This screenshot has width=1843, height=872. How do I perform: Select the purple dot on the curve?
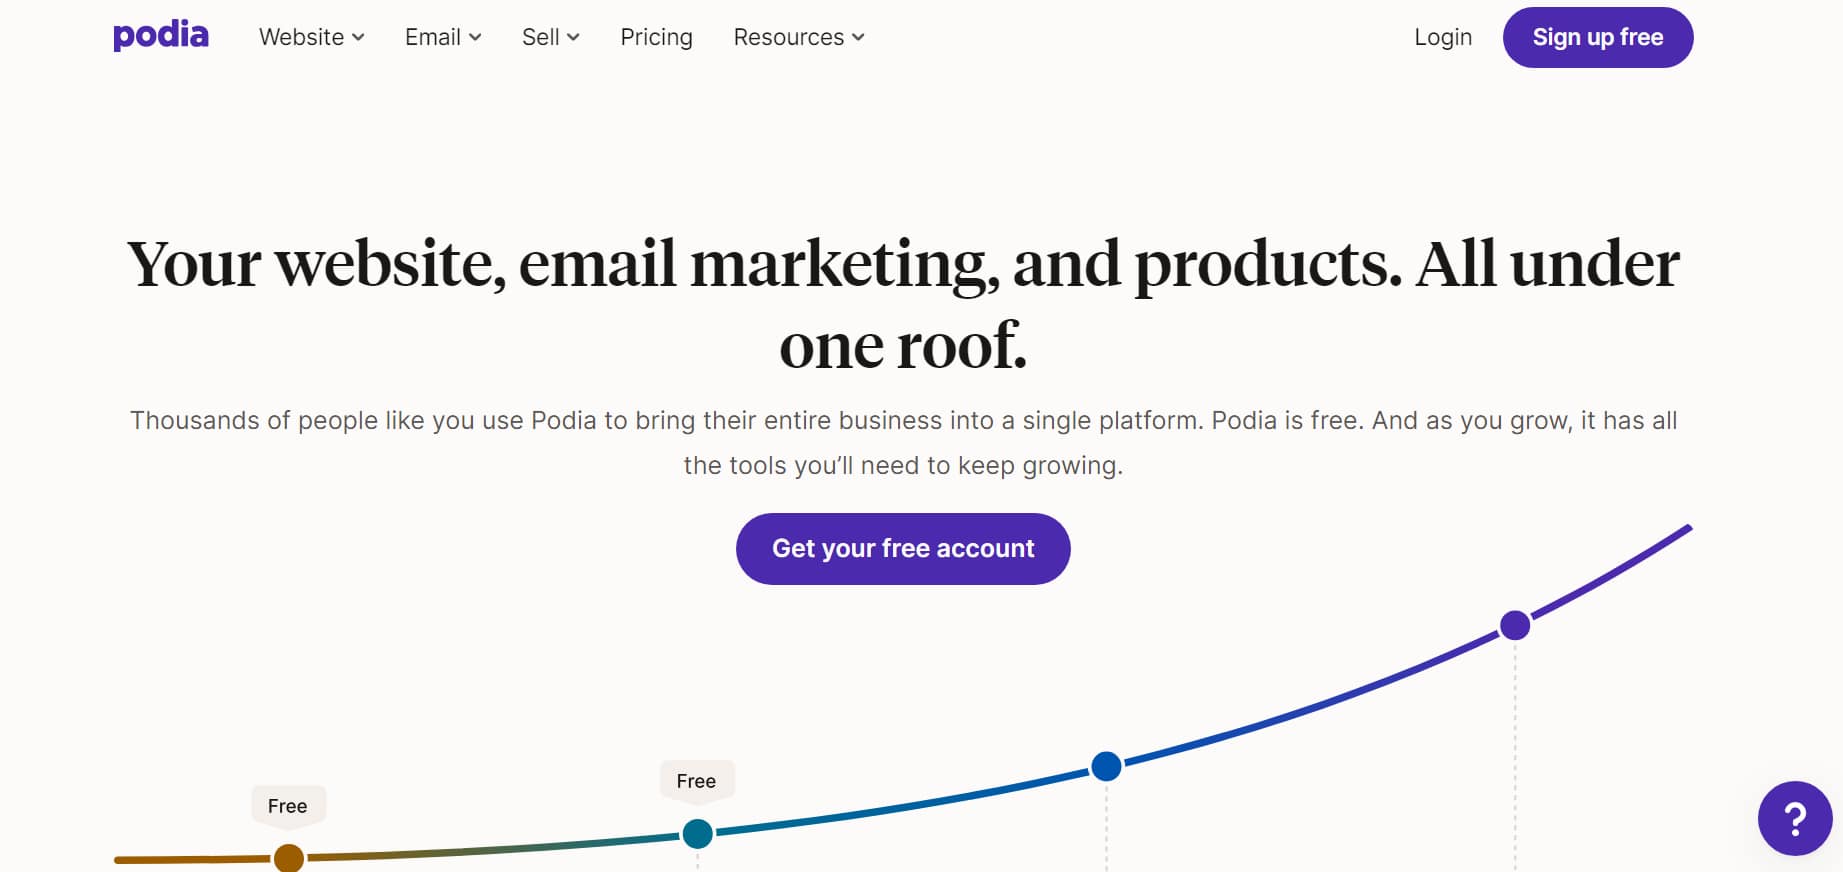pyautogui.click(x=1515, y=625)
